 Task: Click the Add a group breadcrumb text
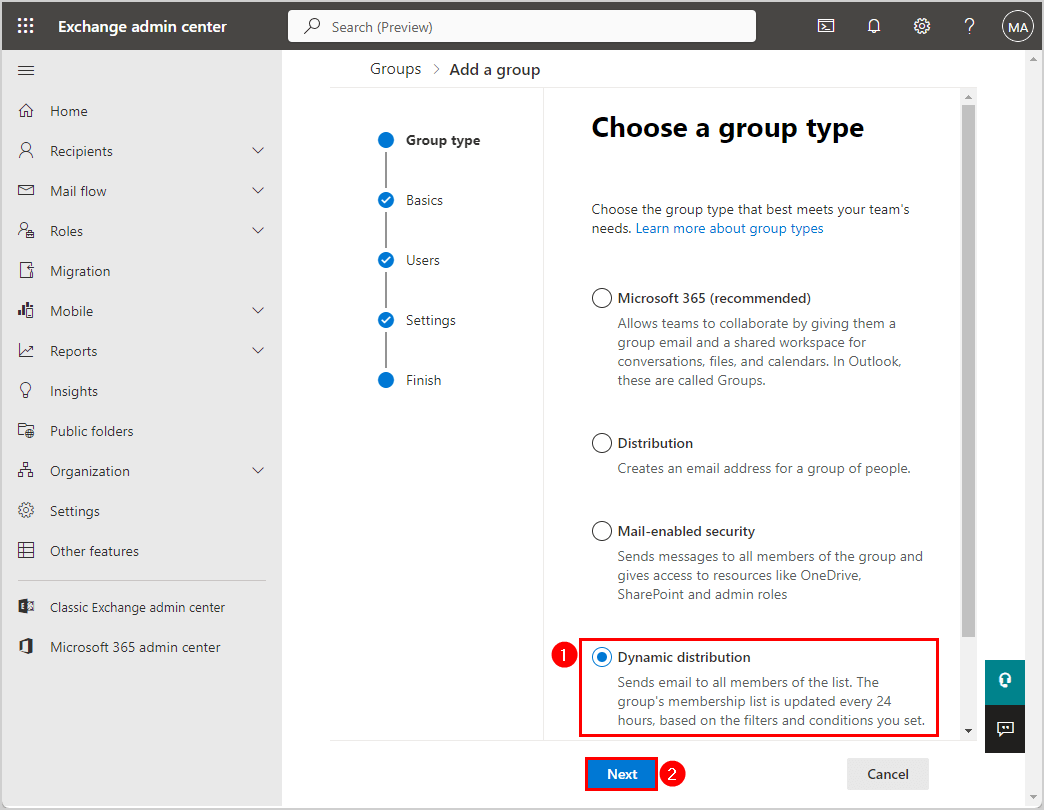(495, 70)
